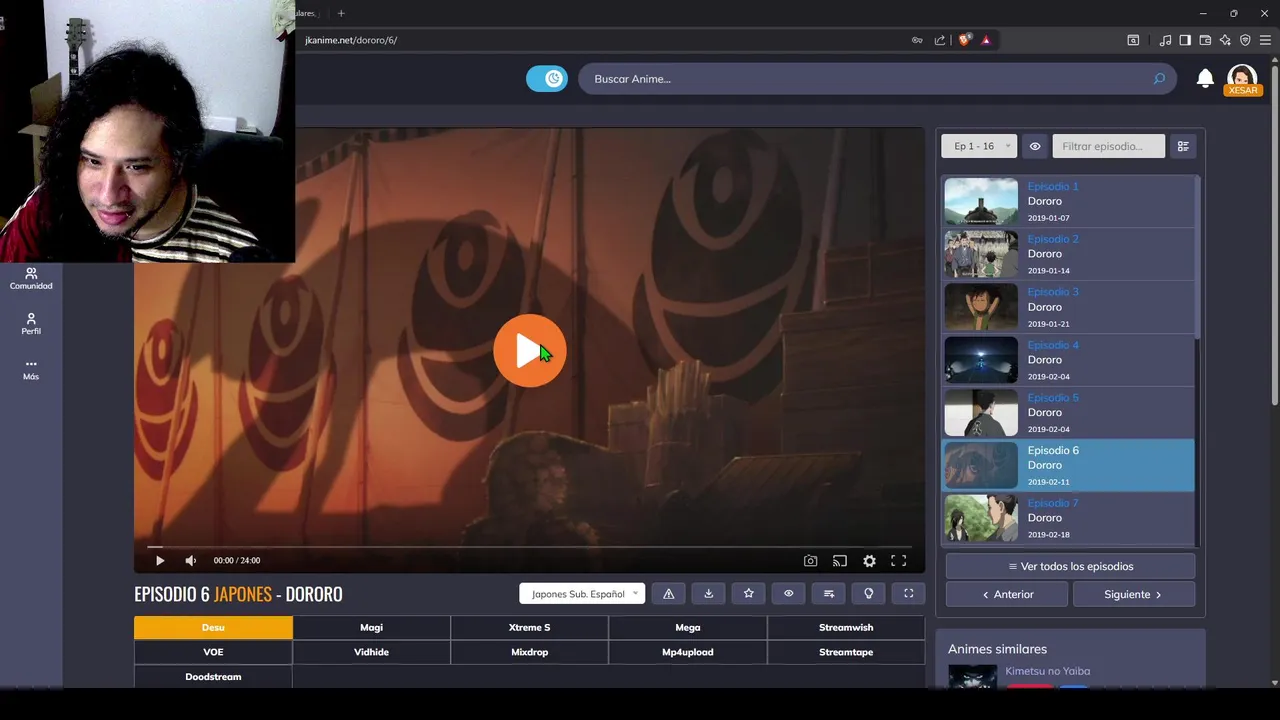The height and width of the screenshot is (720, 1280).
Task: Switch to the Magi server
Action: tap(372, 628)
